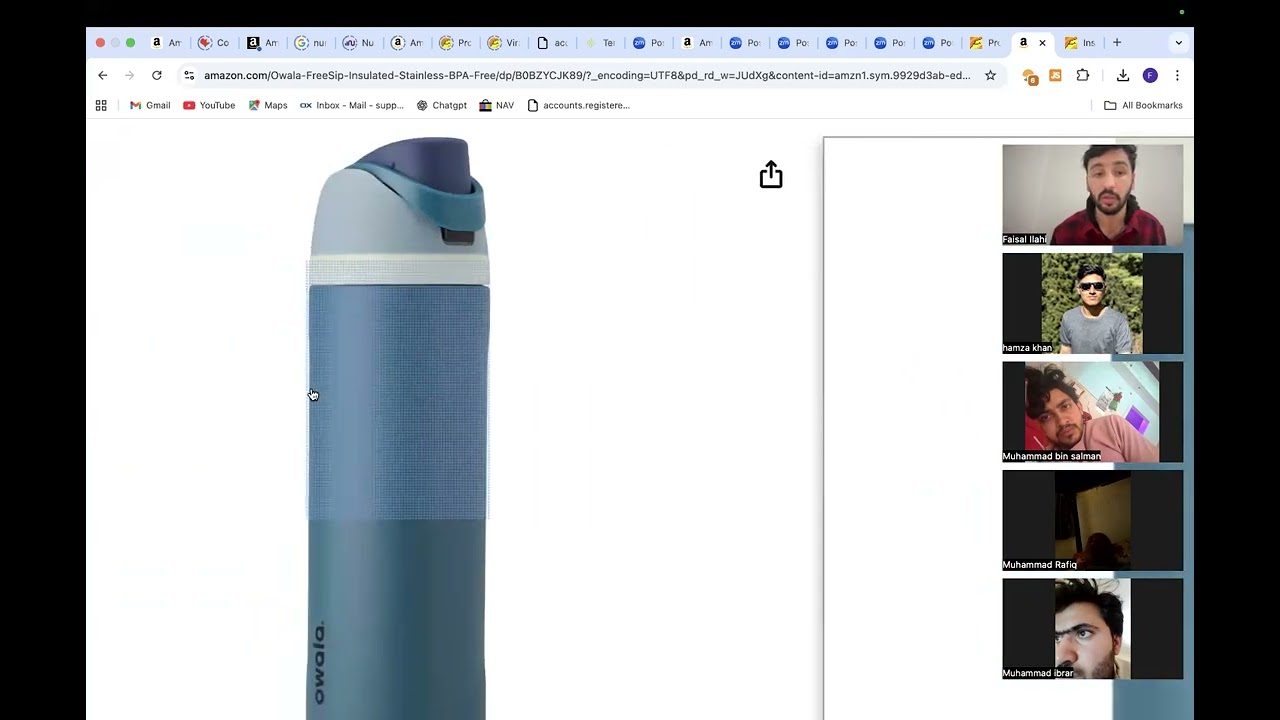Switch to the 'Vir' tab
Viewport: 1280px width, 720px height.
pos(503,43)
